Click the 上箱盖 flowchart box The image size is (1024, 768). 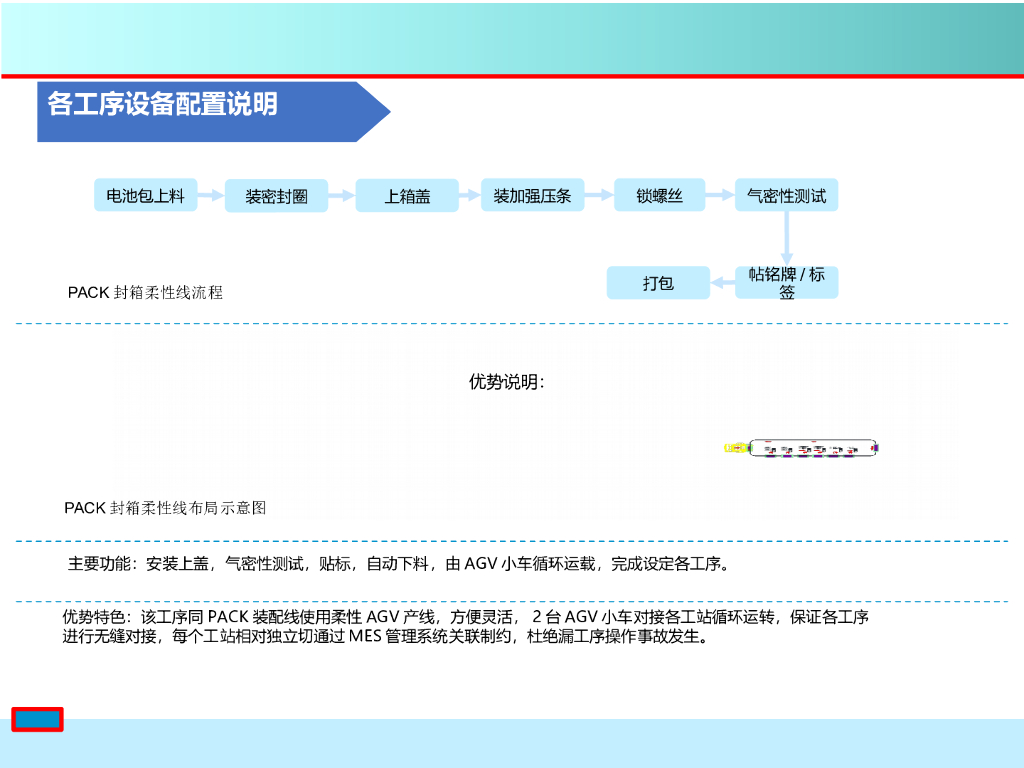407,196
